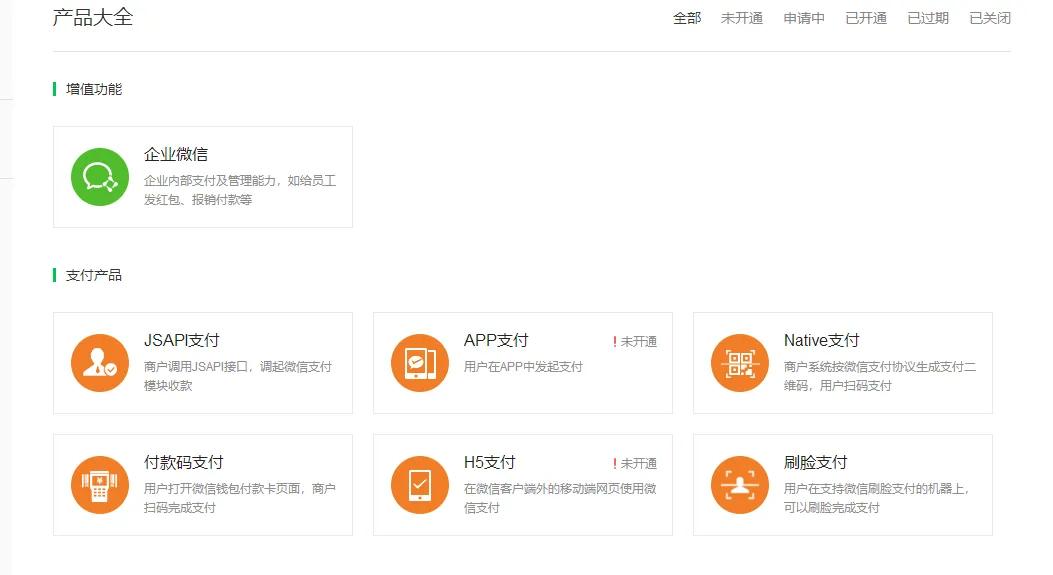
Task: Open the Native支付 product title
Action: [x=821, y=341]
